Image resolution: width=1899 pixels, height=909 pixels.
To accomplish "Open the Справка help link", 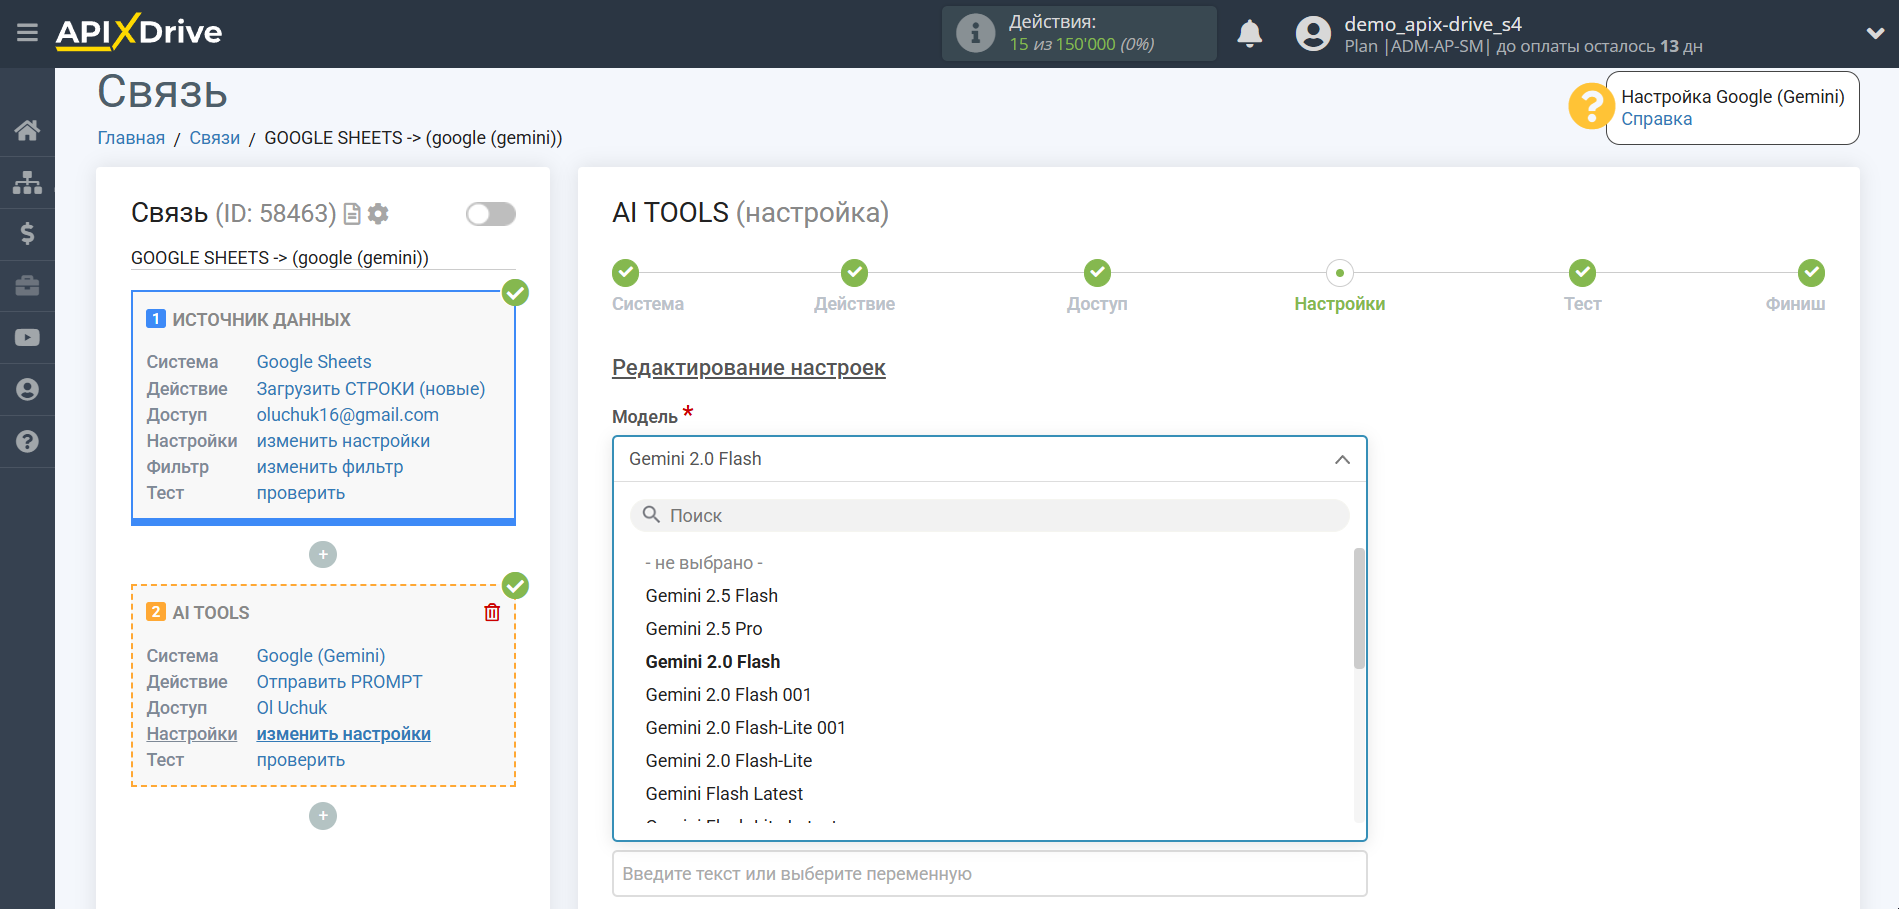I will (1656, 119).
